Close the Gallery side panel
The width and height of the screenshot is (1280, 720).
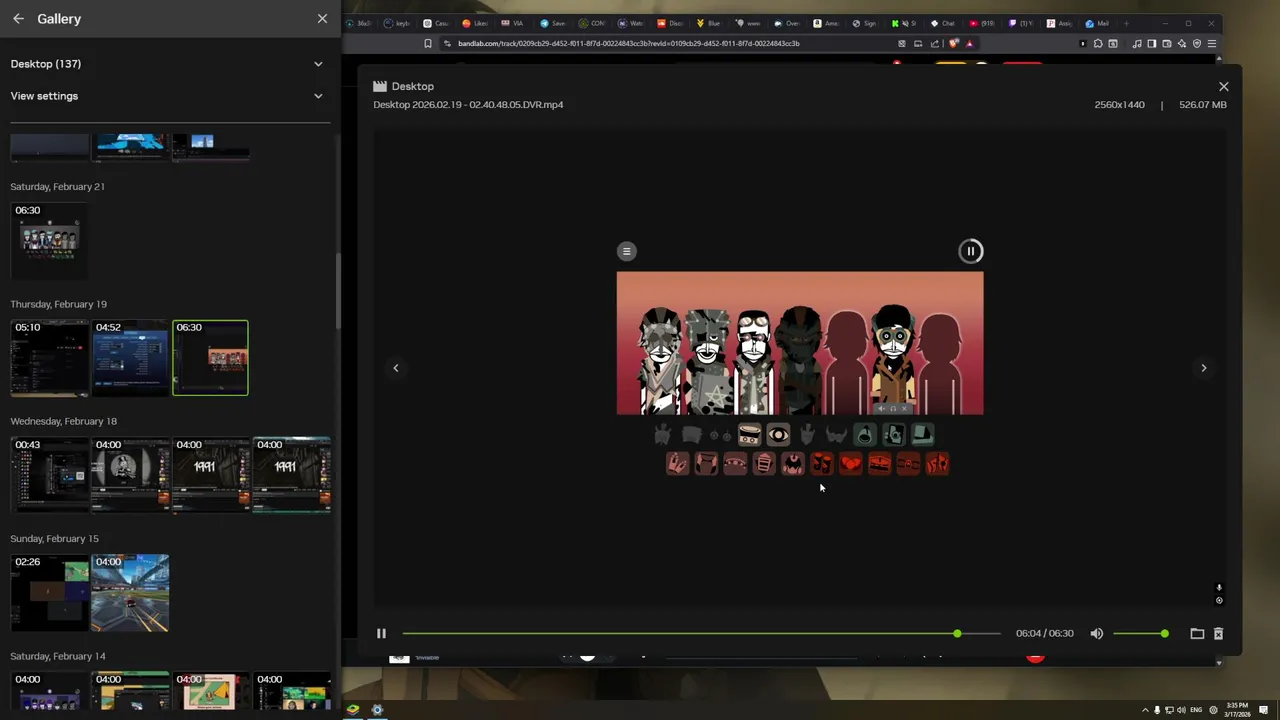(x=322, y=19)
